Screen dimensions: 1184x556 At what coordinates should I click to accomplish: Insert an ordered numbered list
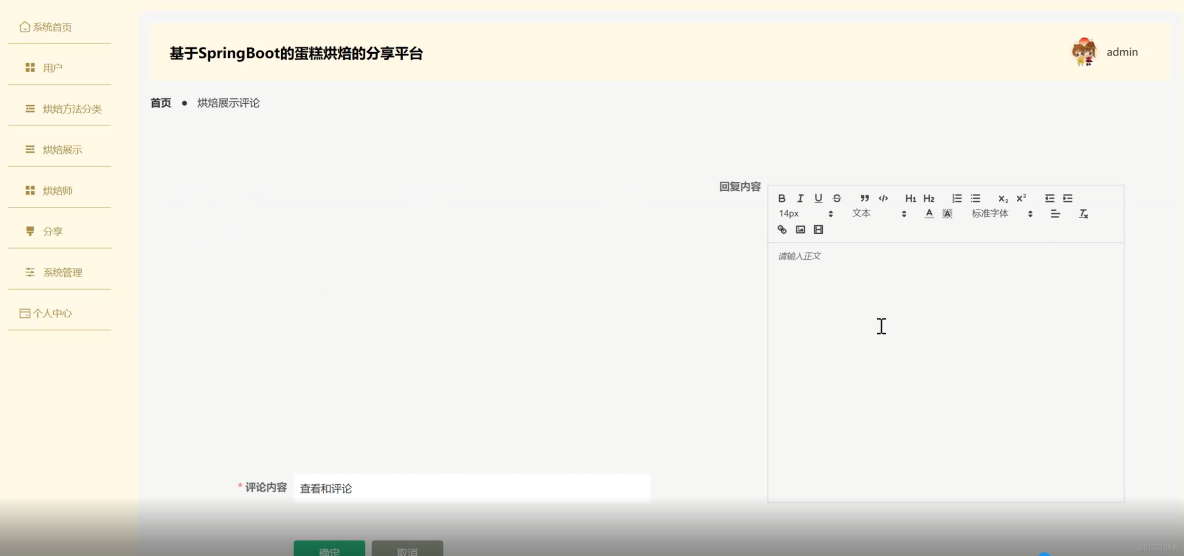pos(957,199)
